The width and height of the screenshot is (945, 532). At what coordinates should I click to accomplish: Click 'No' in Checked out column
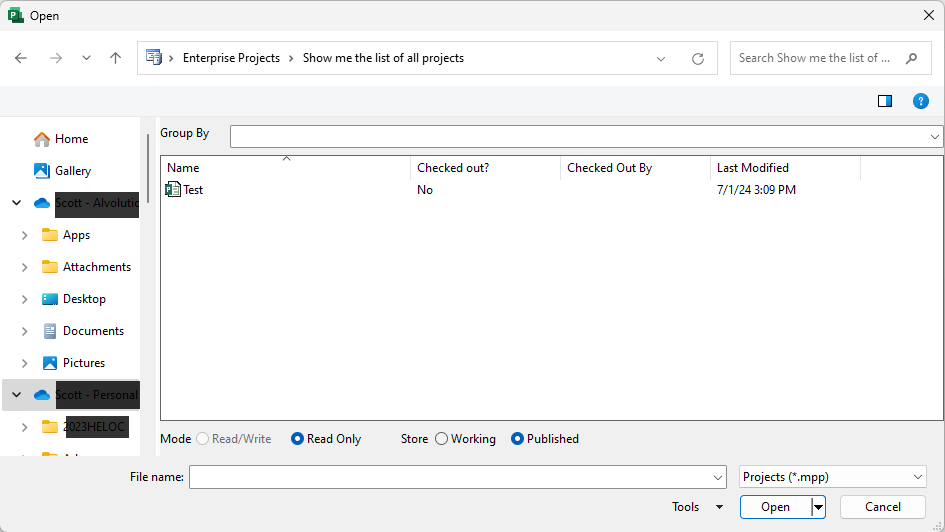pos(425,190)
